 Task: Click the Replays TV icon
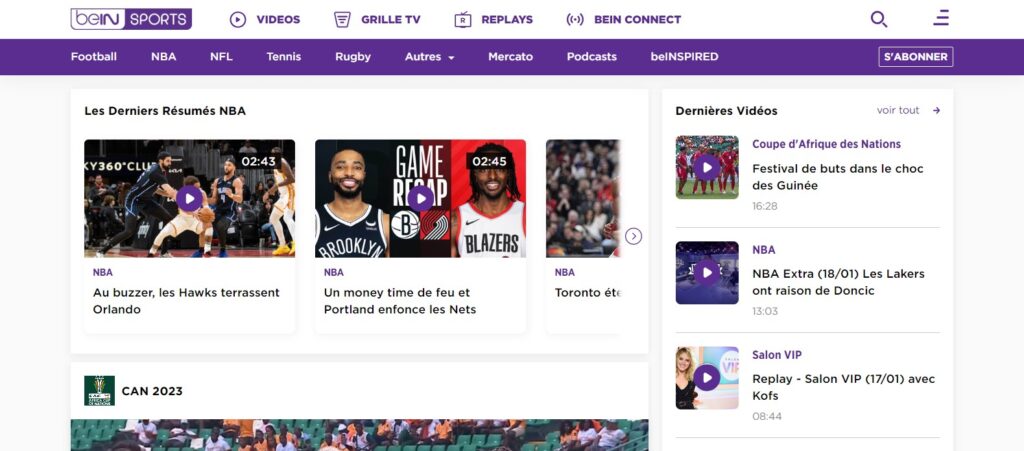coord(462,20)
